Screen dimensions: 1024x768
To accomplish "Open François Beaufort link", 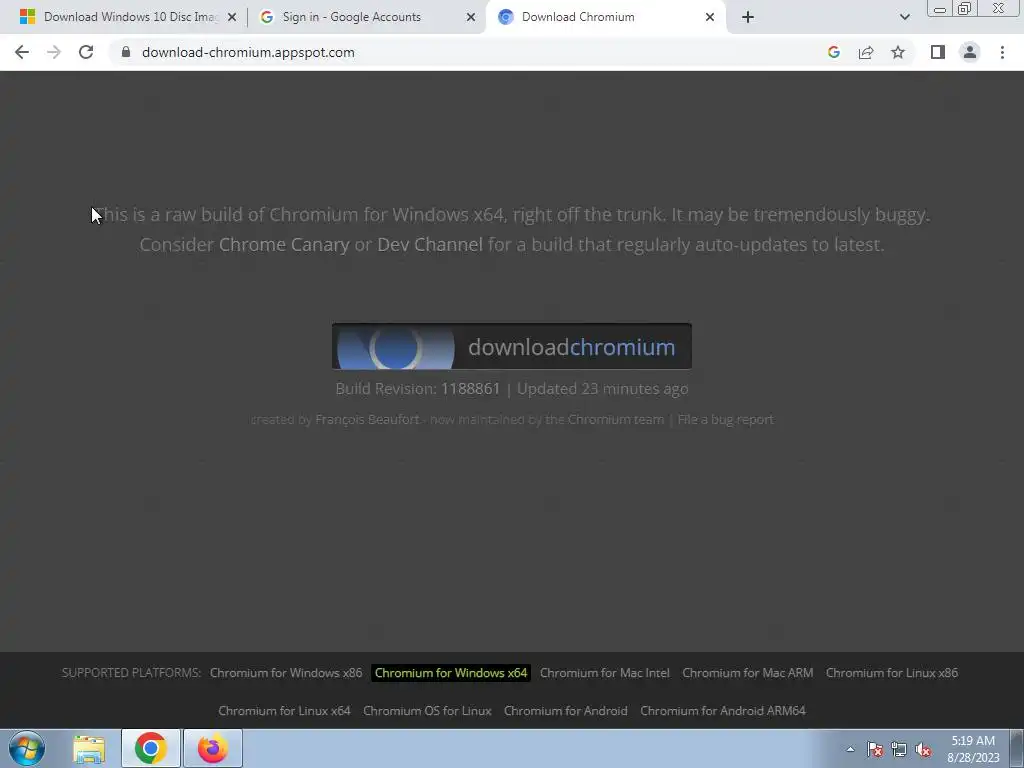I will click(x=367, y=419).
